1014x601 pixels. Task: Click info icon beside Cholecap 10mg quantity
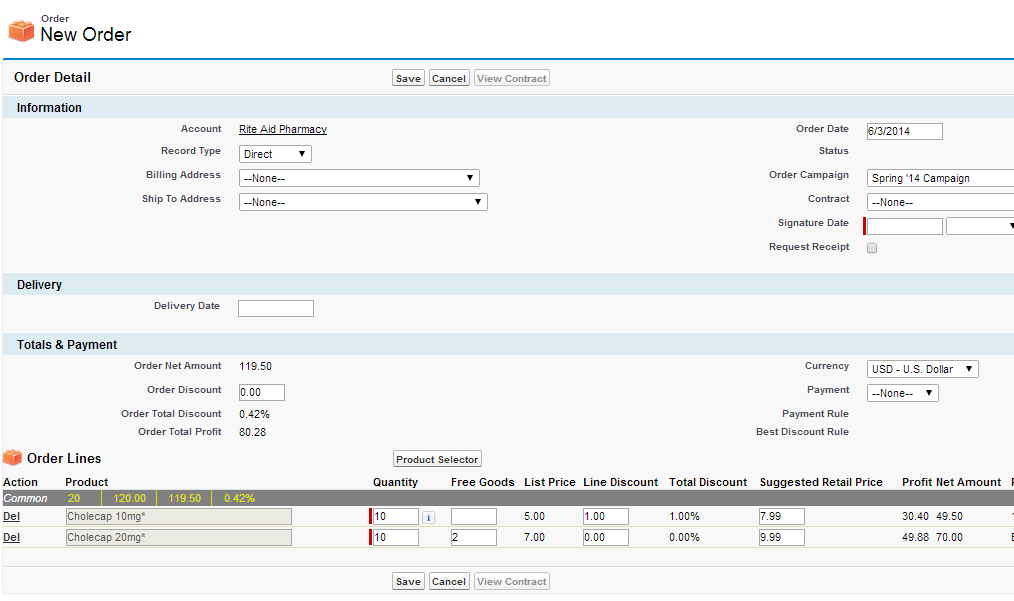coord(428,518)
